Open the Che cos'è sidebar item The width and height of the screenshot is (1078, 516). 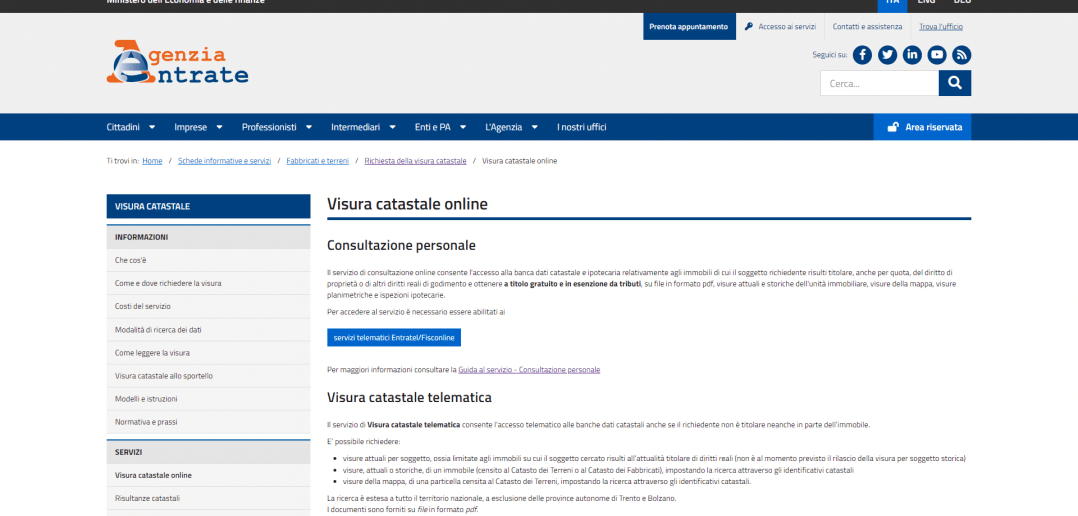pyautogui.click(x=208, y=260)
